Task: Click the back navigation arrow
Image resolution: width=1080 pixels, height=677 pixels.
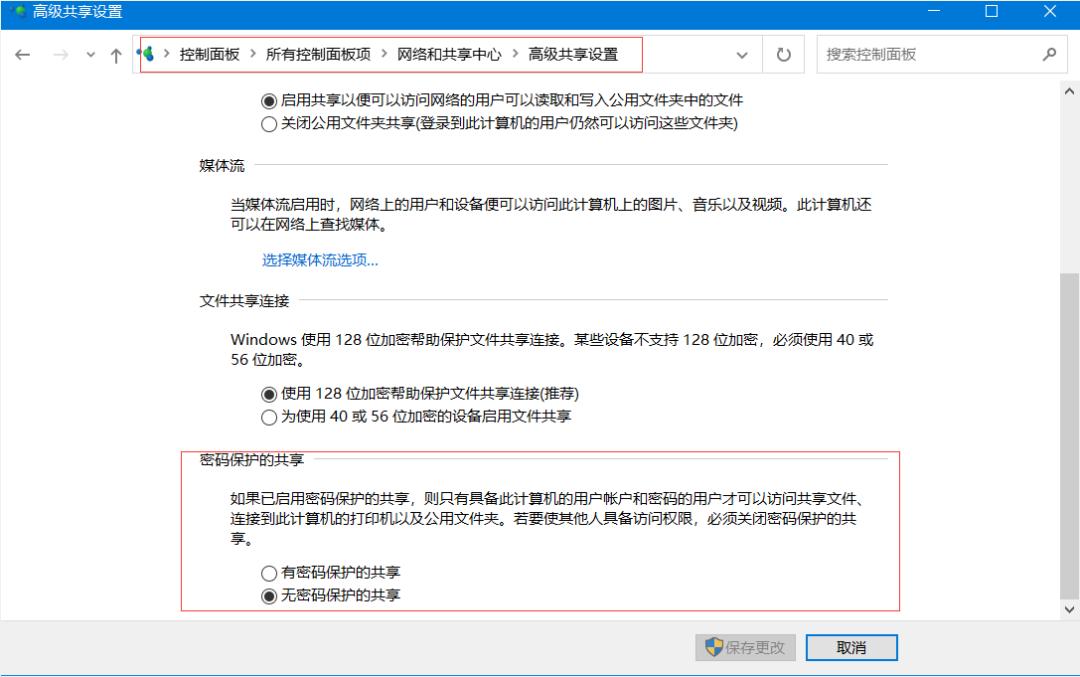Action: tap(22, 55)
